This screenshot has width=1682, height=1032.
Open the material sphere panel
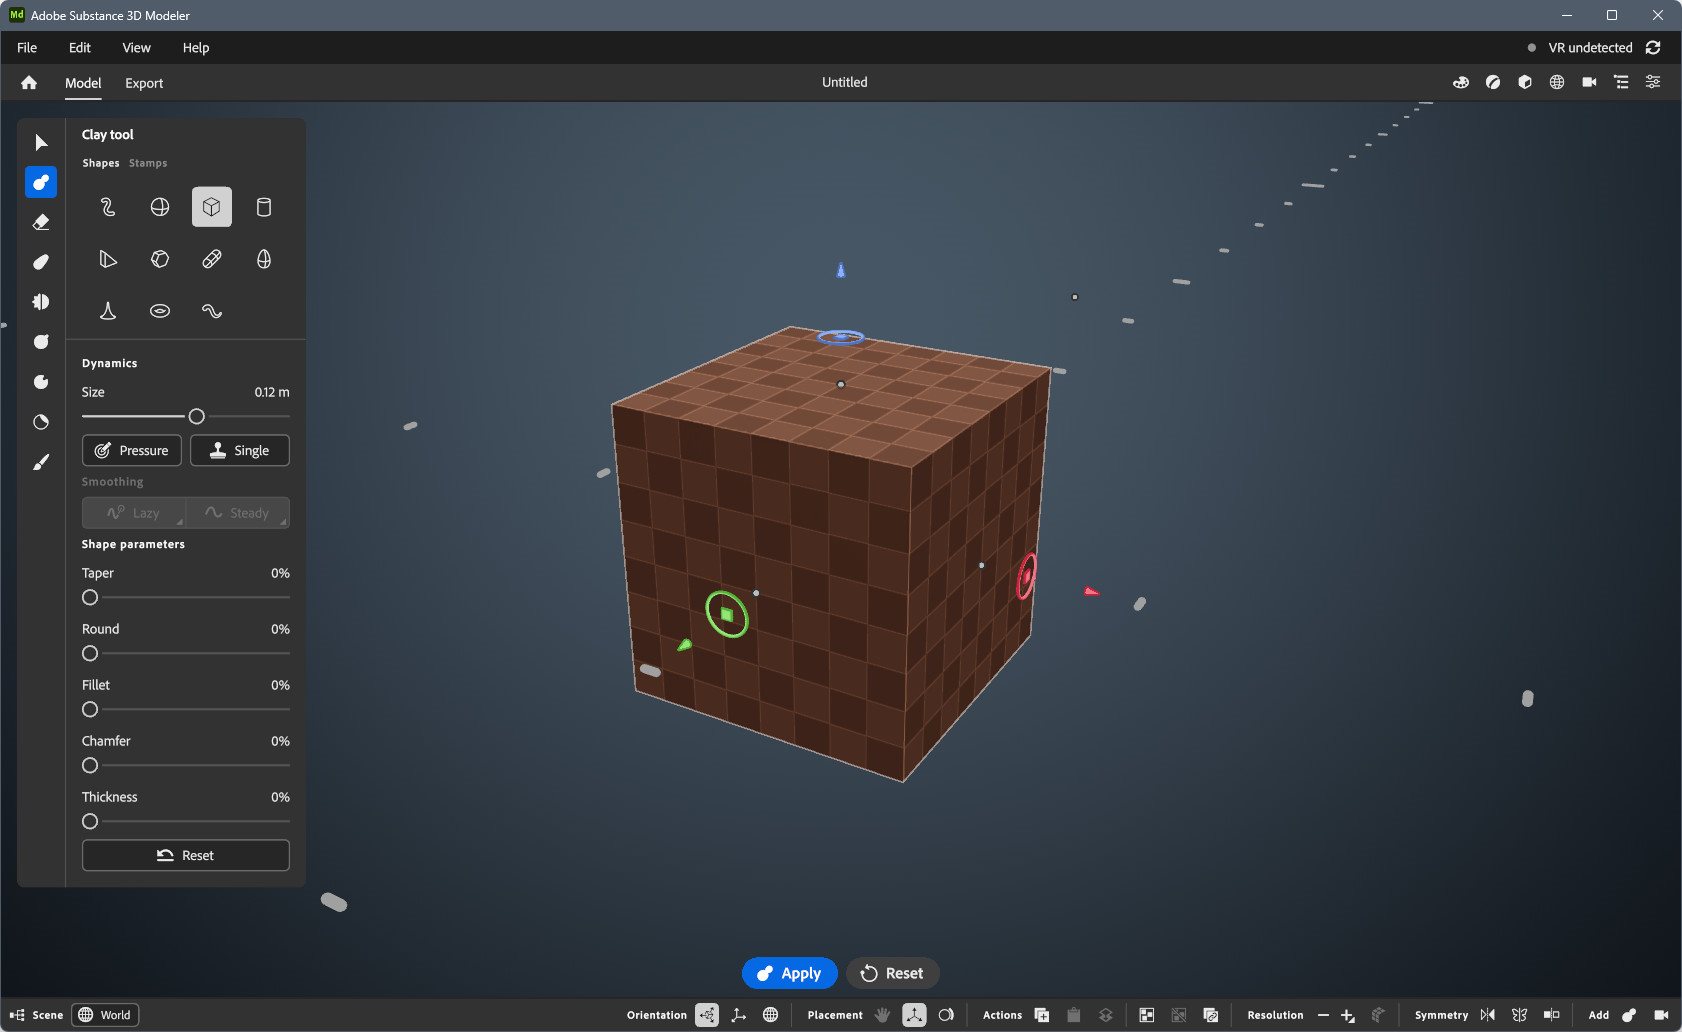tap(1493, 82)
